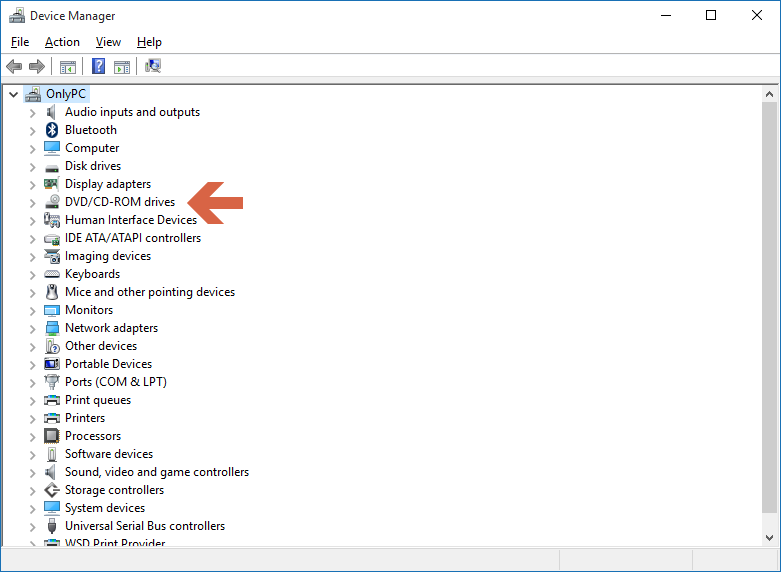Click the Audio inputs and outputs speaker icon

click(x=51, y=112)
